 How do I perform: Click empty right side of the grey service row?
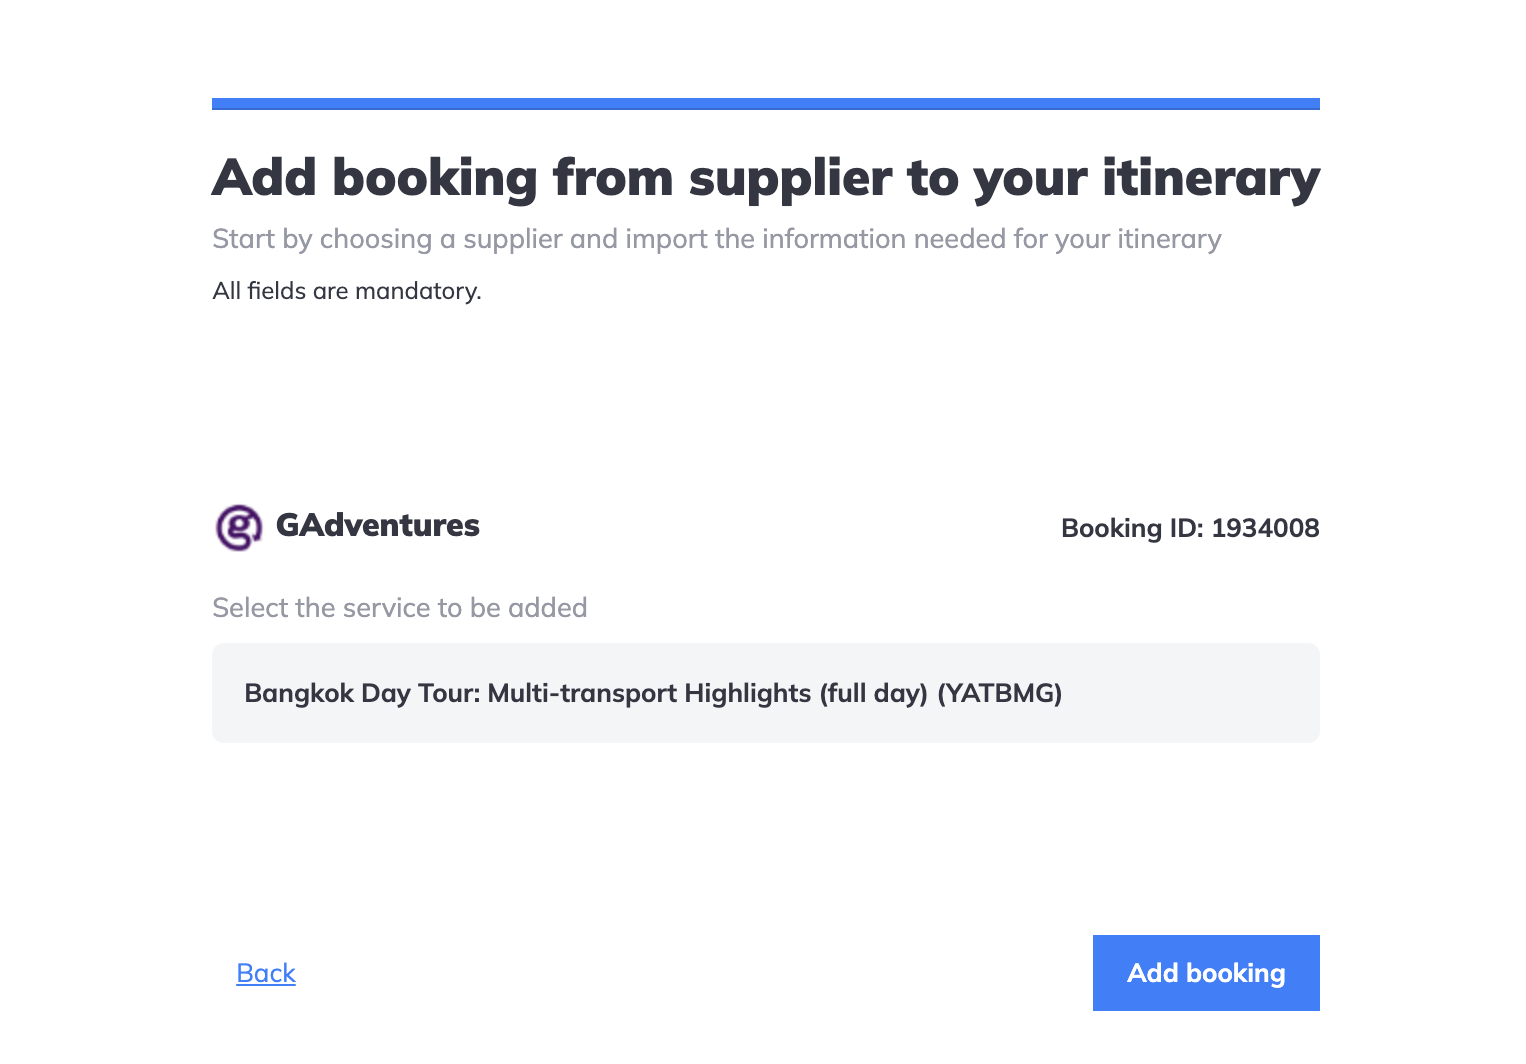(1190, 693)
